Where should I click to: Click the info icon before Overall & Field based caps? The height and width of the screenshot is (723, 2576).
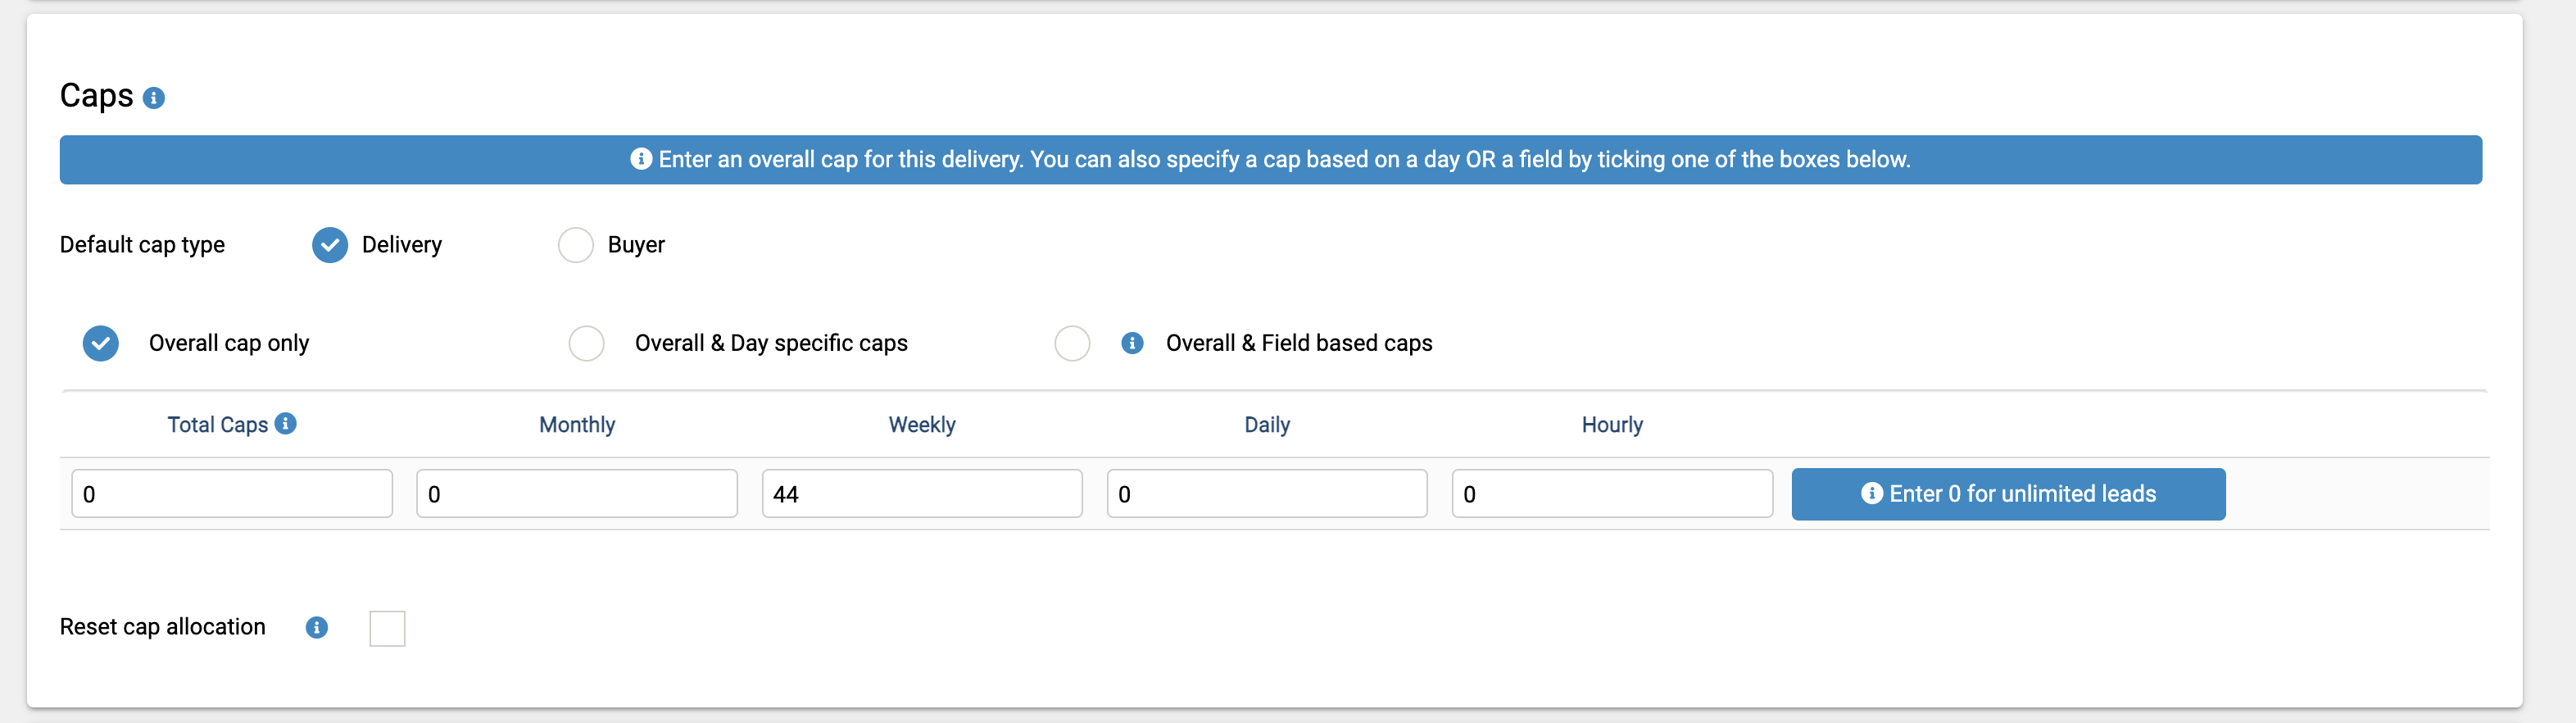tap(1132, 343)
